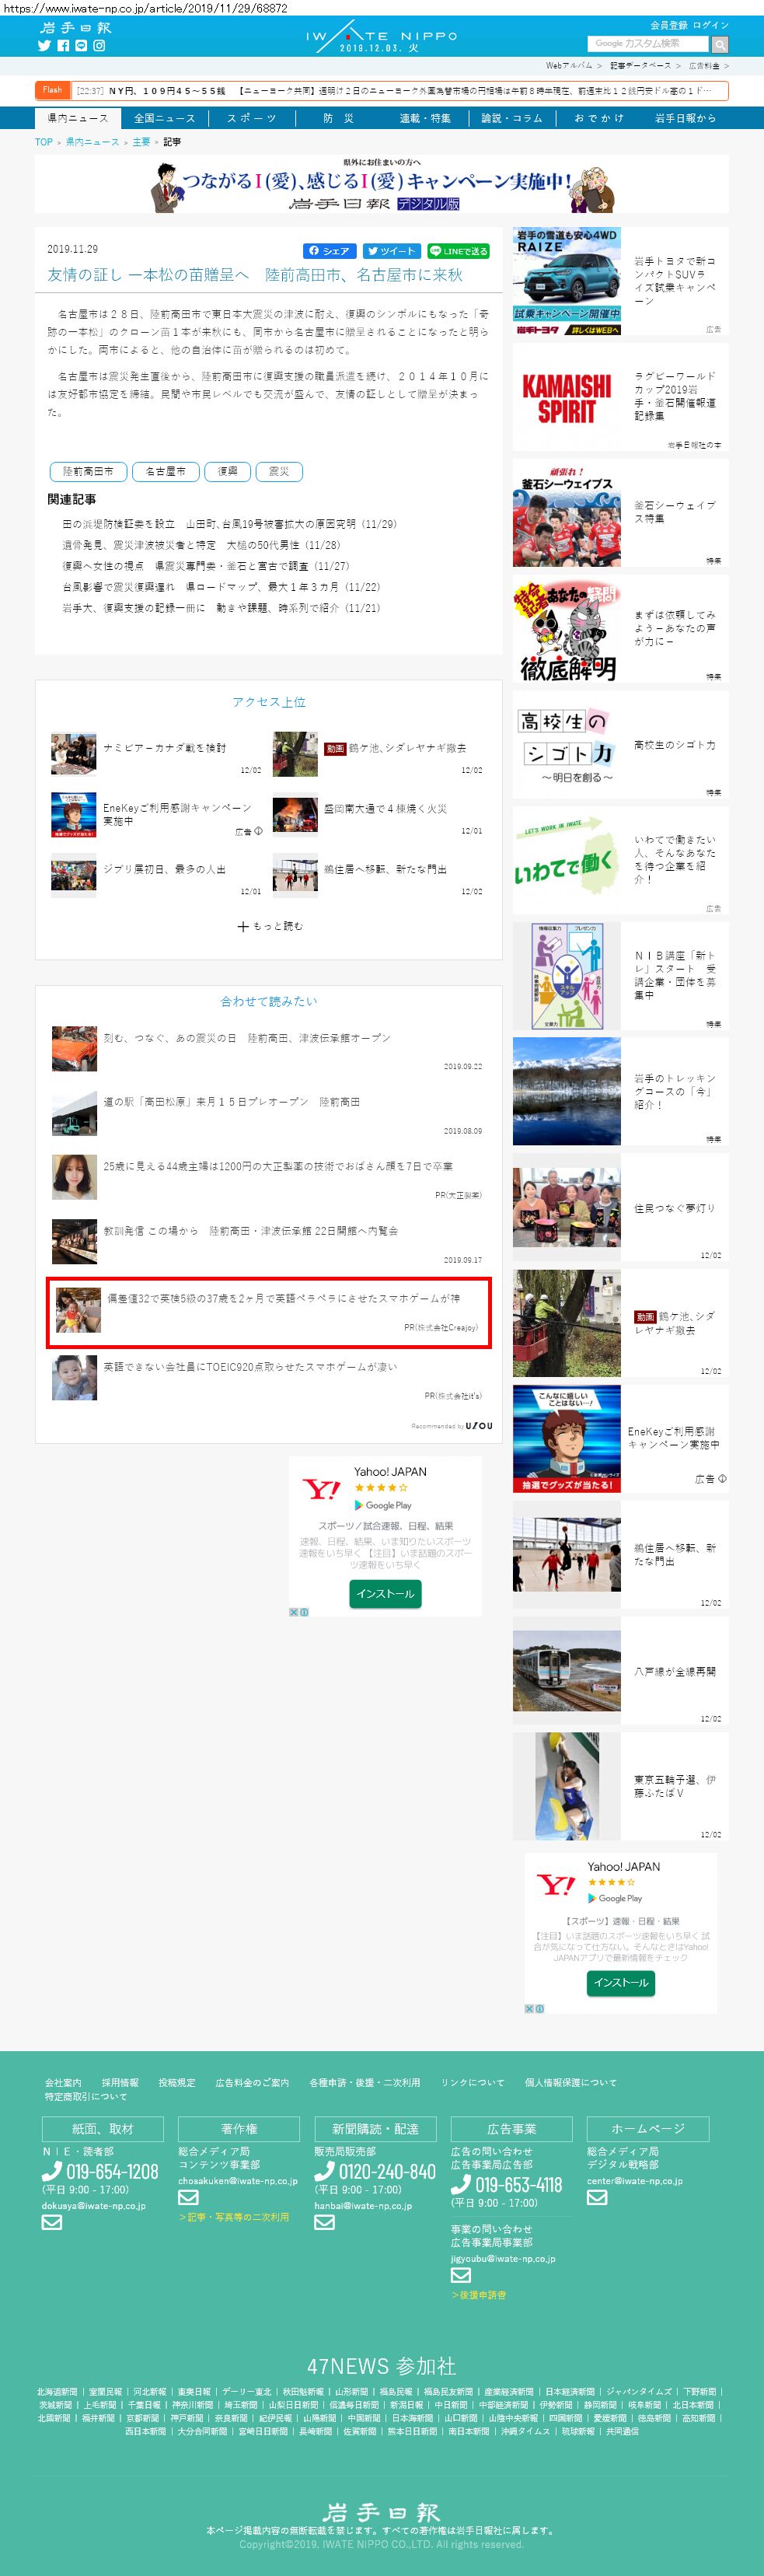Click the mail icon under 紙面、取材

pyautogui.click(x=52, y=2222)
